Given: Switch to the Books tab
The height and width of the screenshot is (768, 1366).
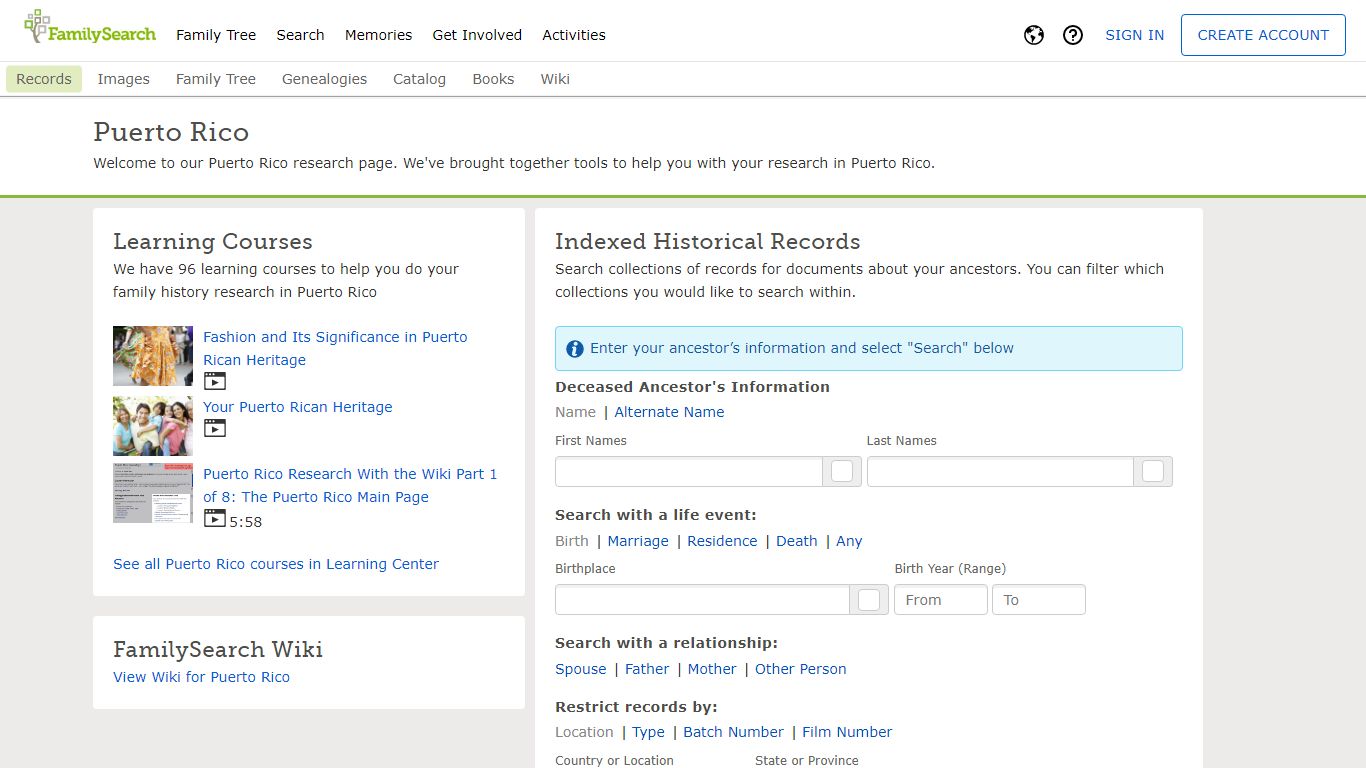Looking at the screenshot, I should (493, 79).
